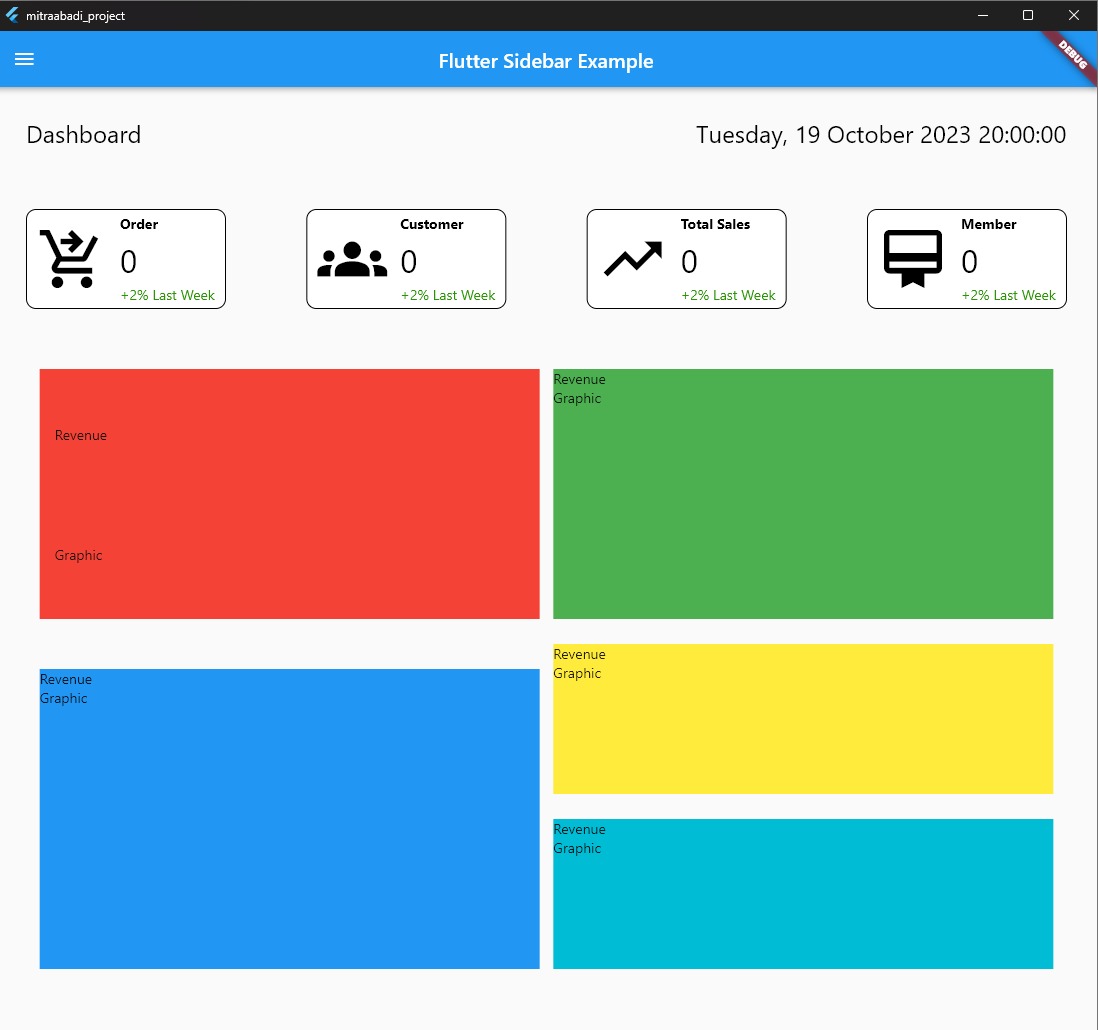The width and height of the screenshot is (1098, 1030).
Task: Click the green Revenue Graphic panel
Action: point(802,493)
